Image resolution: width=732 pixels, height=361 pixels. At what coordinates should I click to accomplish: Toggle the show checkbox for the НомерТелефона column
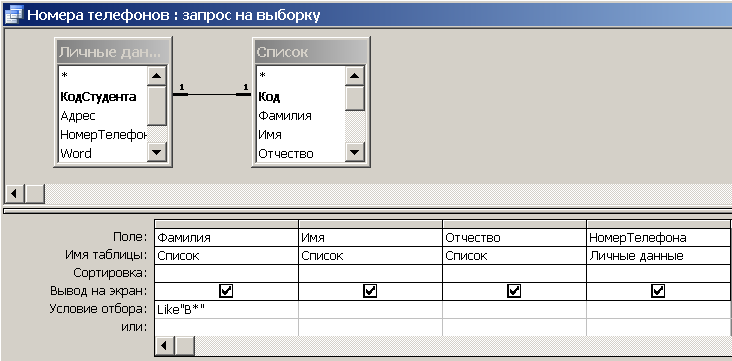point(658,291)
